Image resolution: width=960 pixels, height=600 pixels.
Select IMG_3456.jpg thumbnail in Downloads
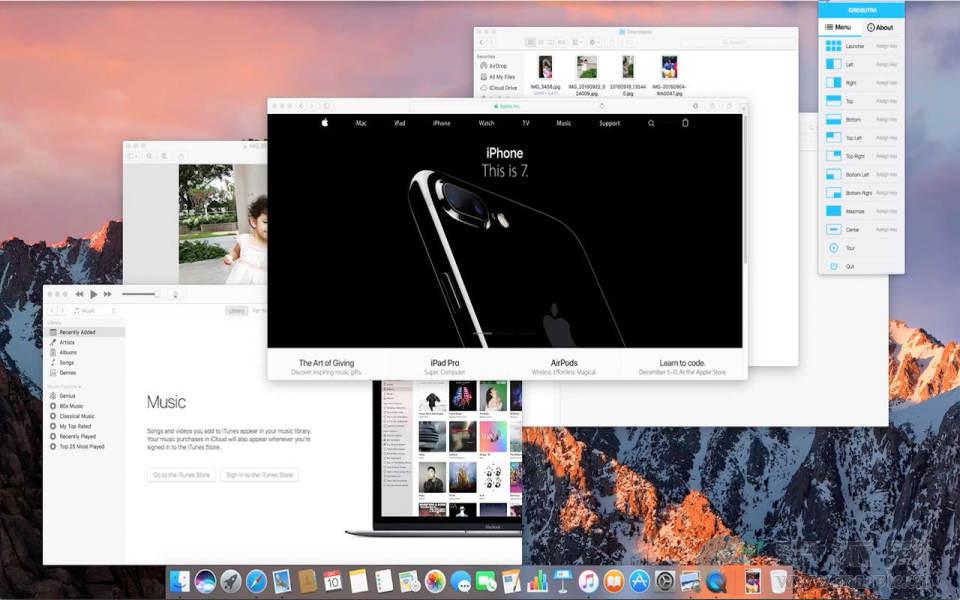click(x=545, y=67)
